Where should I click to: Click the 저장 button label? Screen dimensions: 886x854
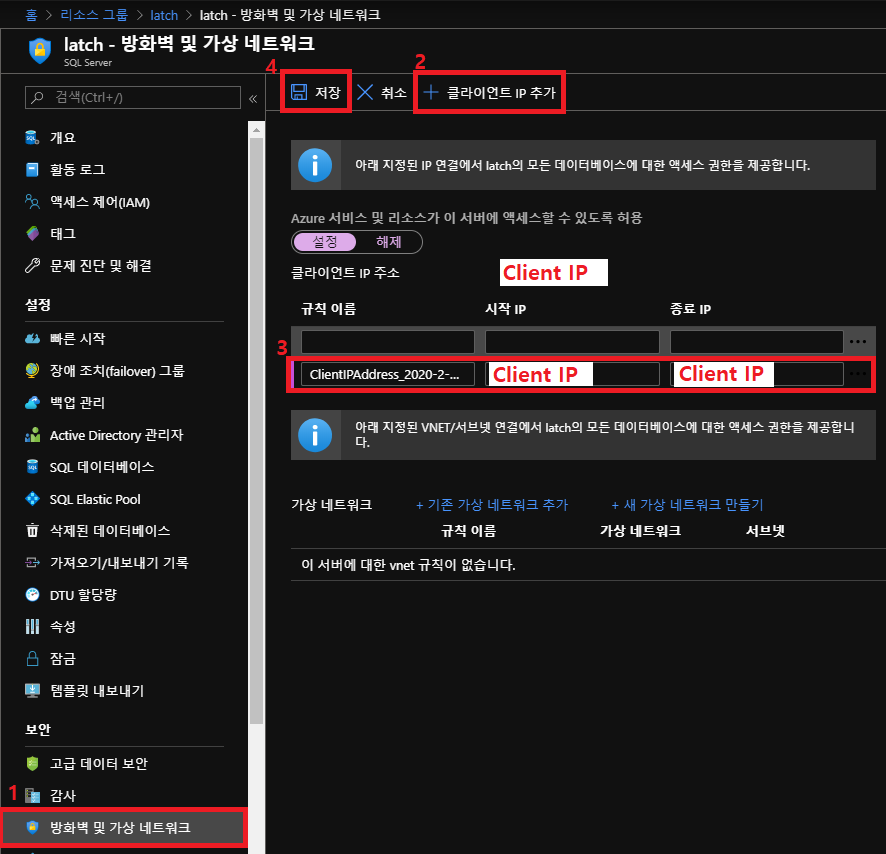coord(328,92)
